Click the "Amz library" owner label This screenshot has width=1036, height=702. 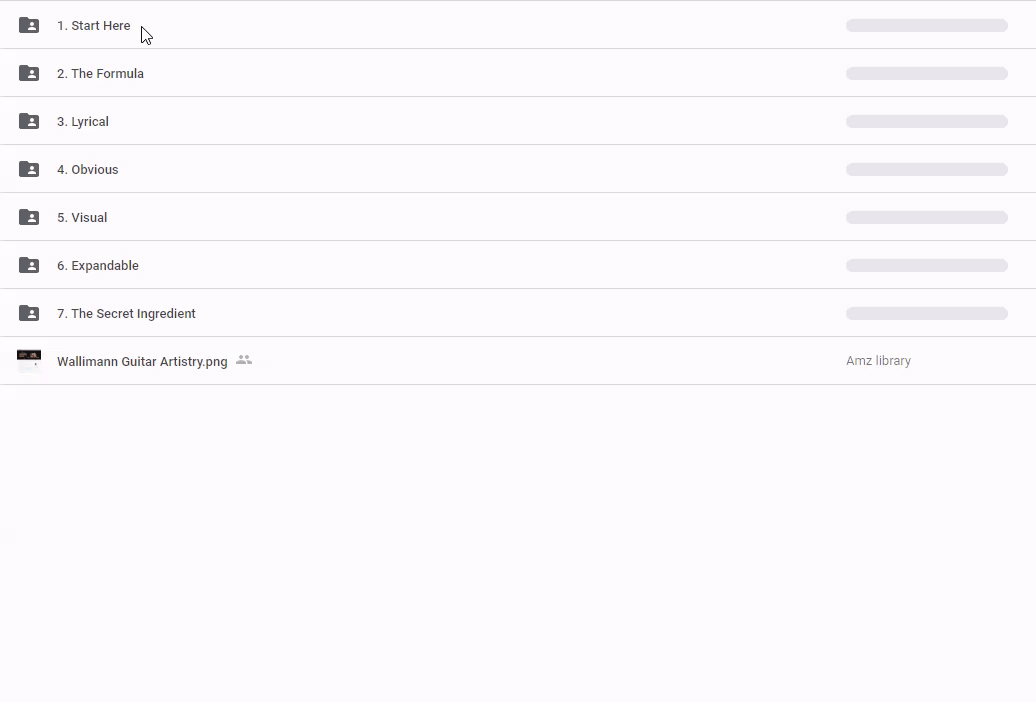click(878, 361)
